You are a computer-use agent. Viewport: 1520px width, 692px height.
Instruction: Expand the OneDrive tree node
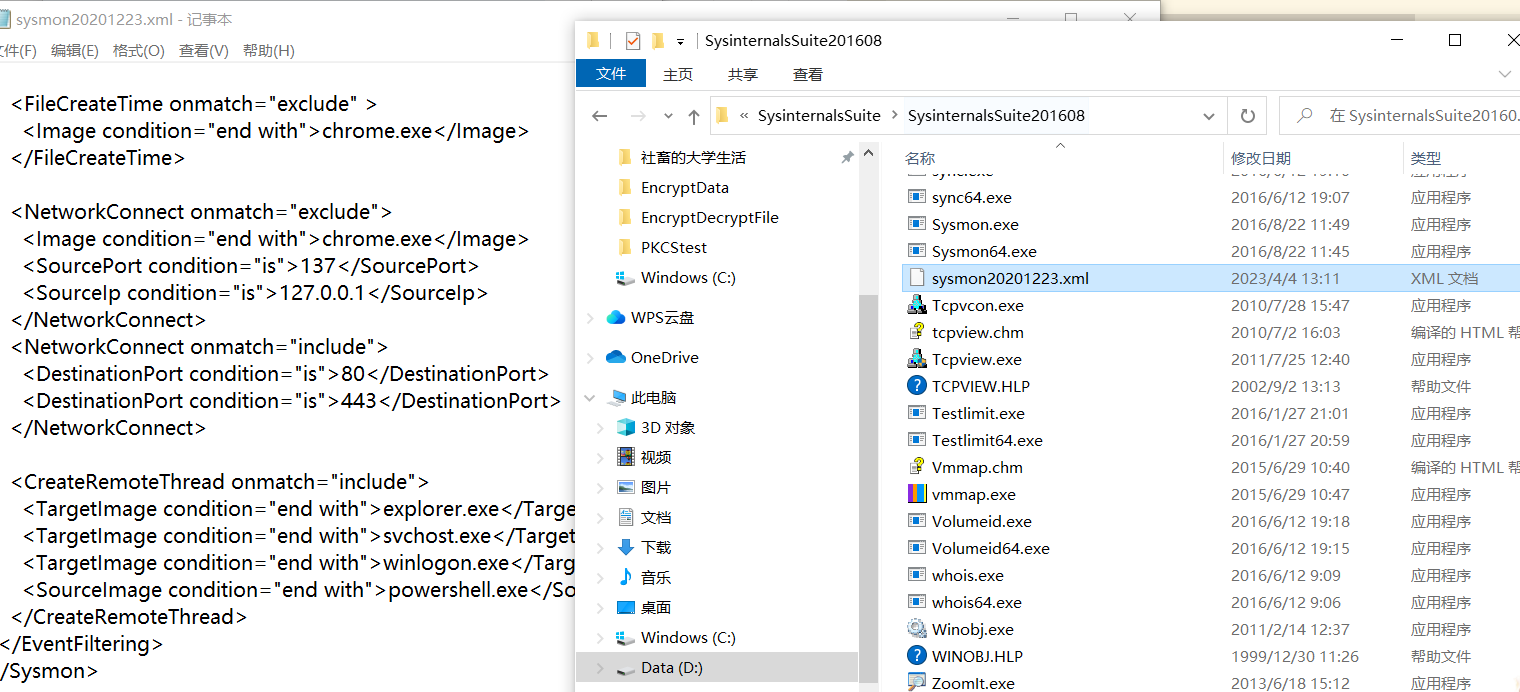pos(591,358)
